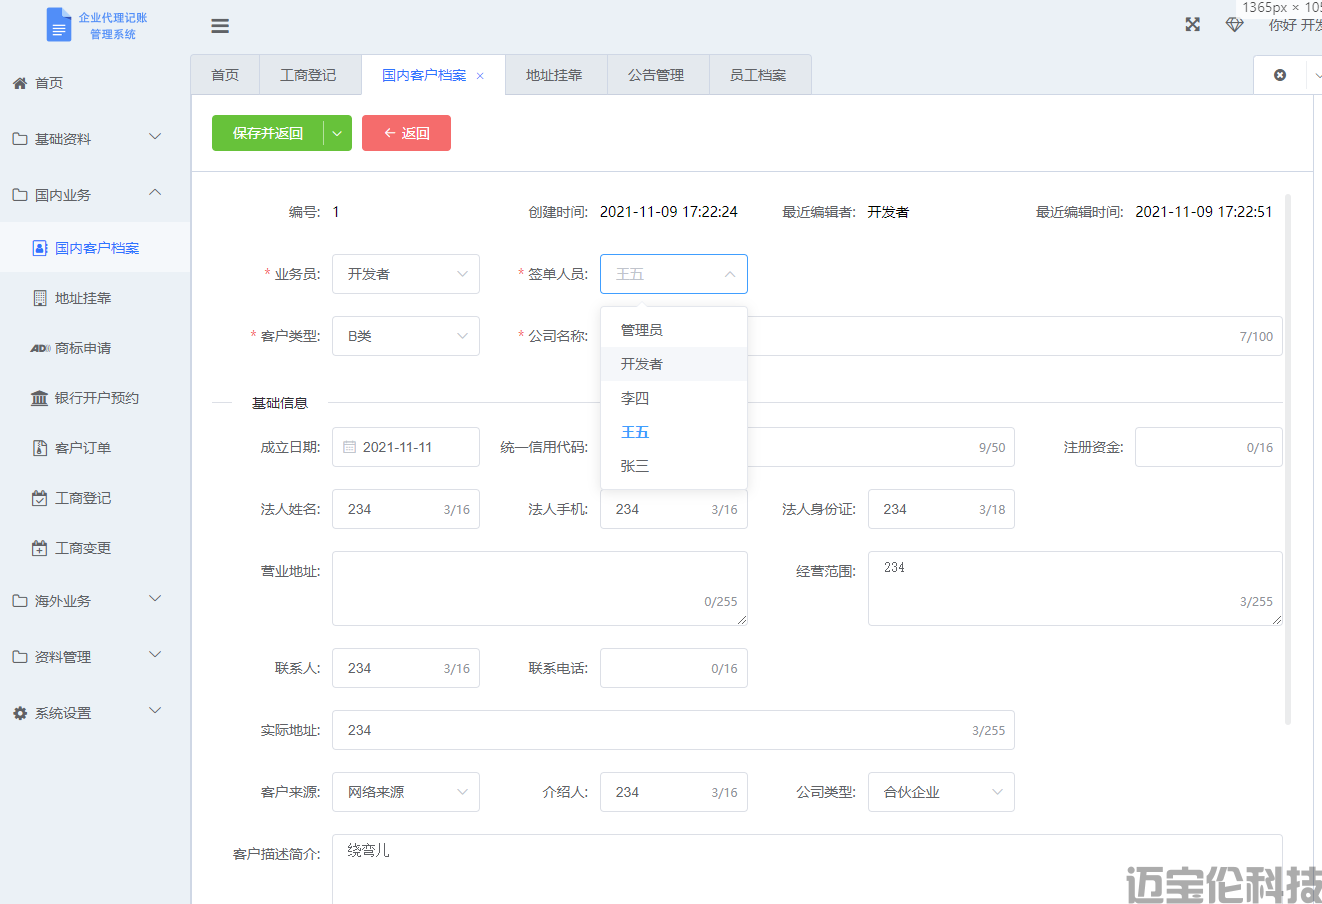Click the 地址挂靠 building icon

[x=40, y=298]
